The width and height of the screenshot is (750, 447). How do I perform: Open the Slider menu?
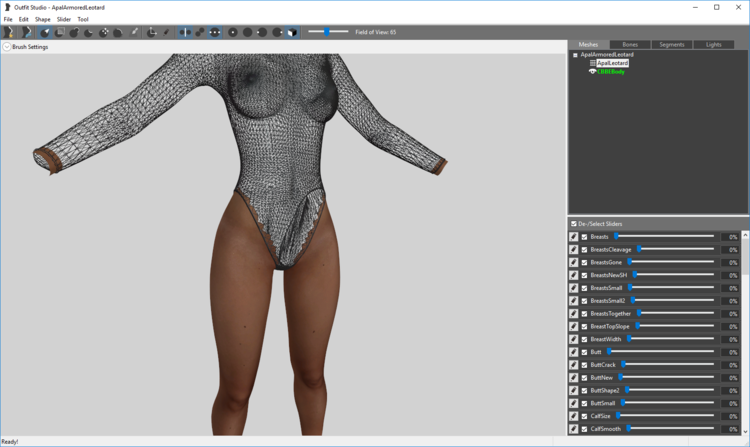[x=64, y=20]
